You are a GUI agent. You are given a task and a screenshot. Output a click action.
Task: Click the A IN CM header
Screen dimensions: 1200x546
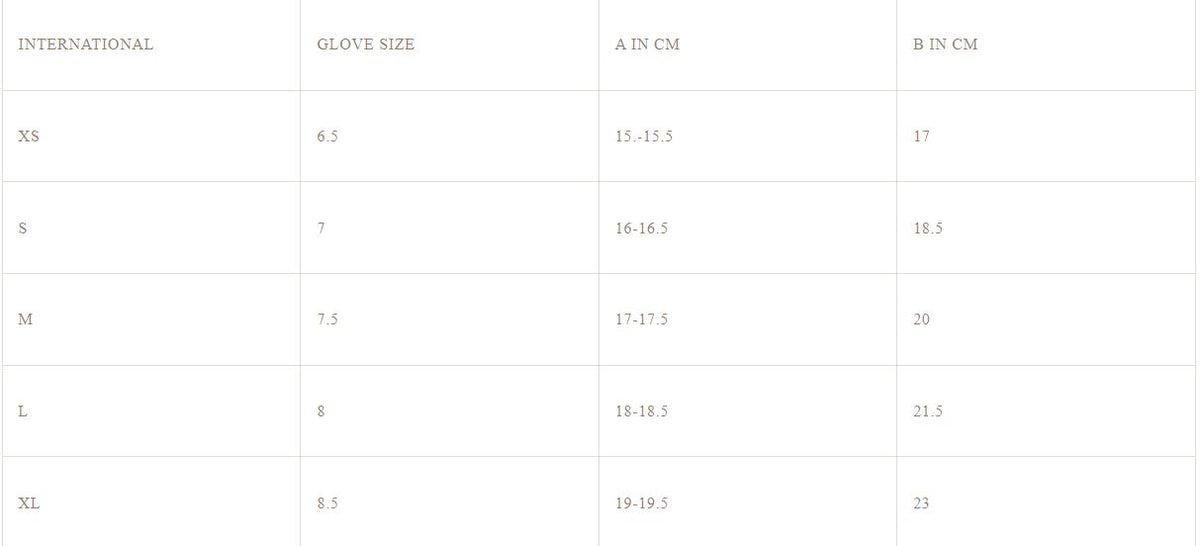tap(647, 44)
